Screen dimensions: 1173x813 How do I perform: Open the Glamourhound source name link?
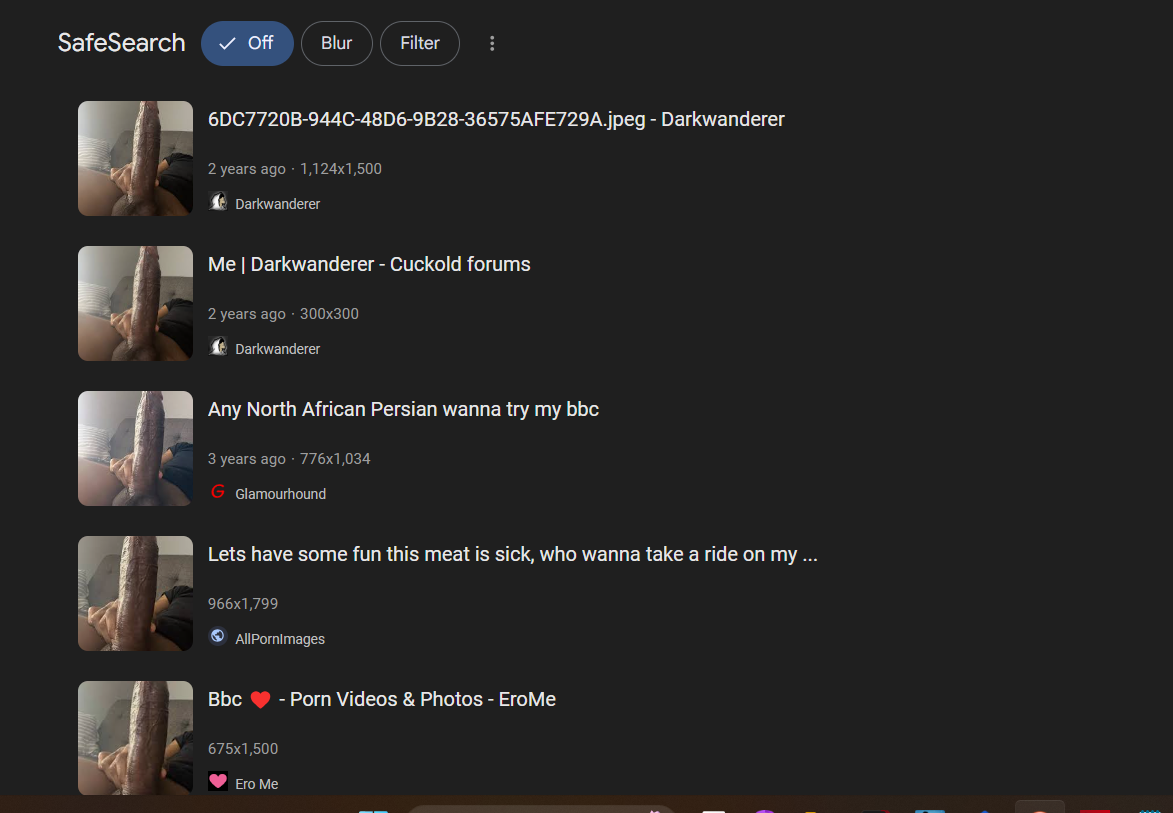pyautogui.click(x=281, y=494)
